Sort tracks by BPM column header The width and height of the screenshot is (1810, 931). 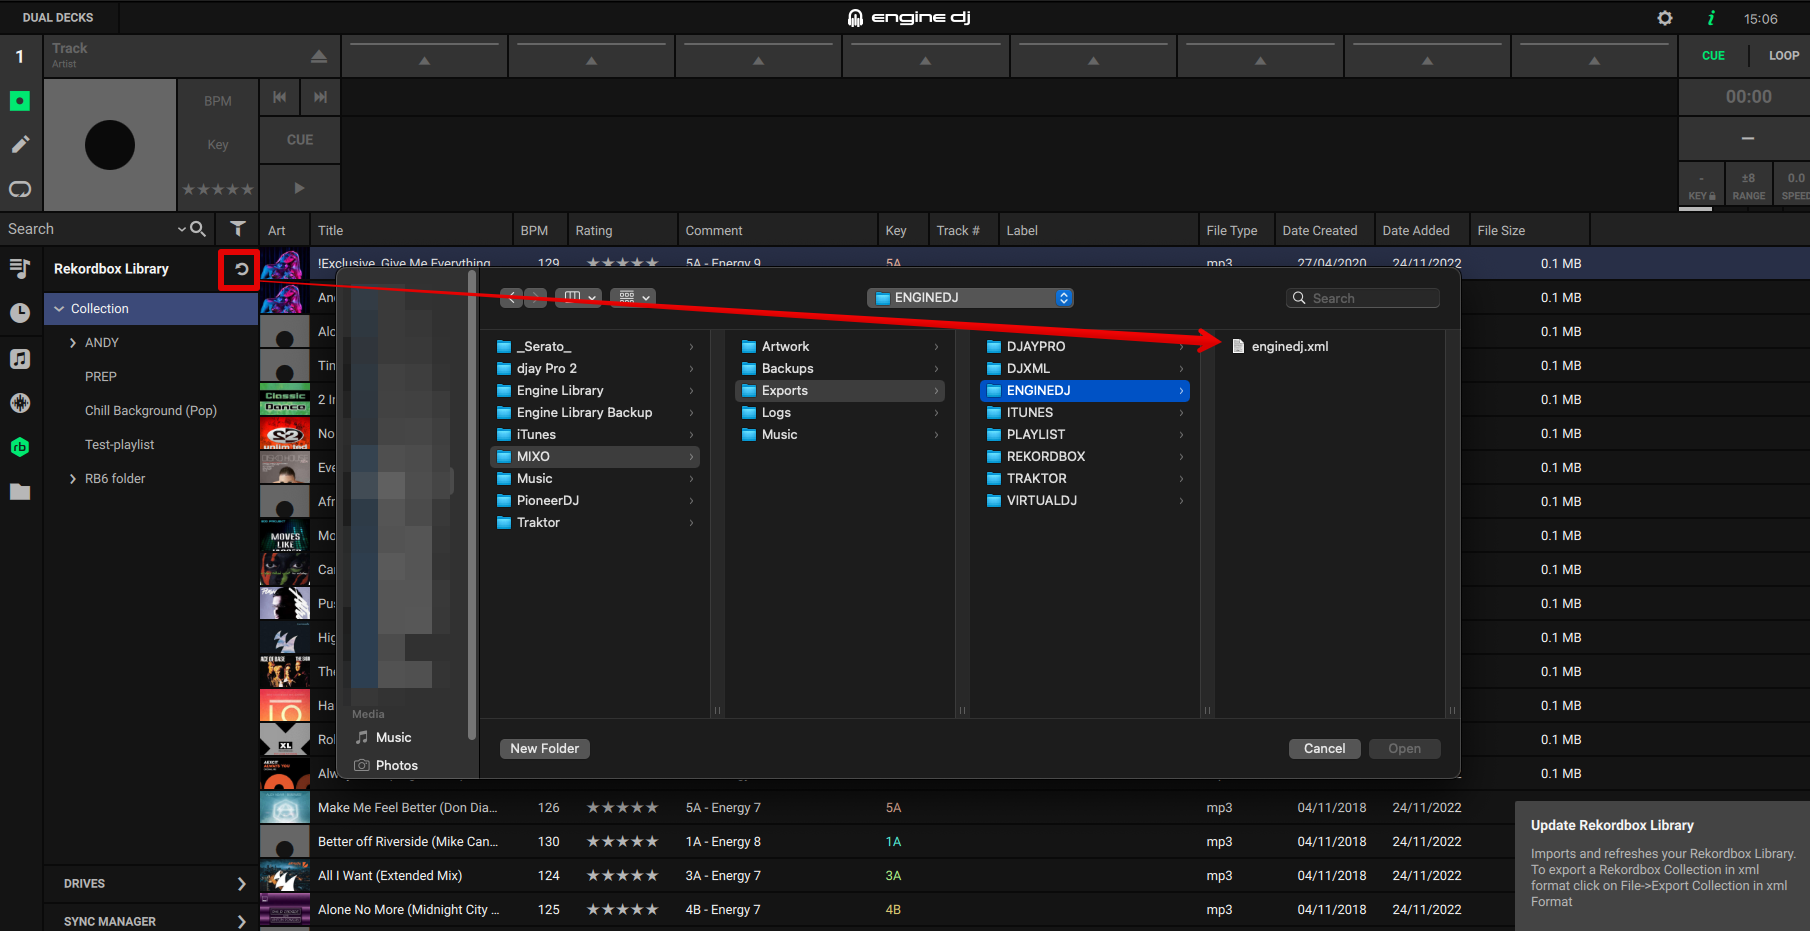tap(534, 230)
